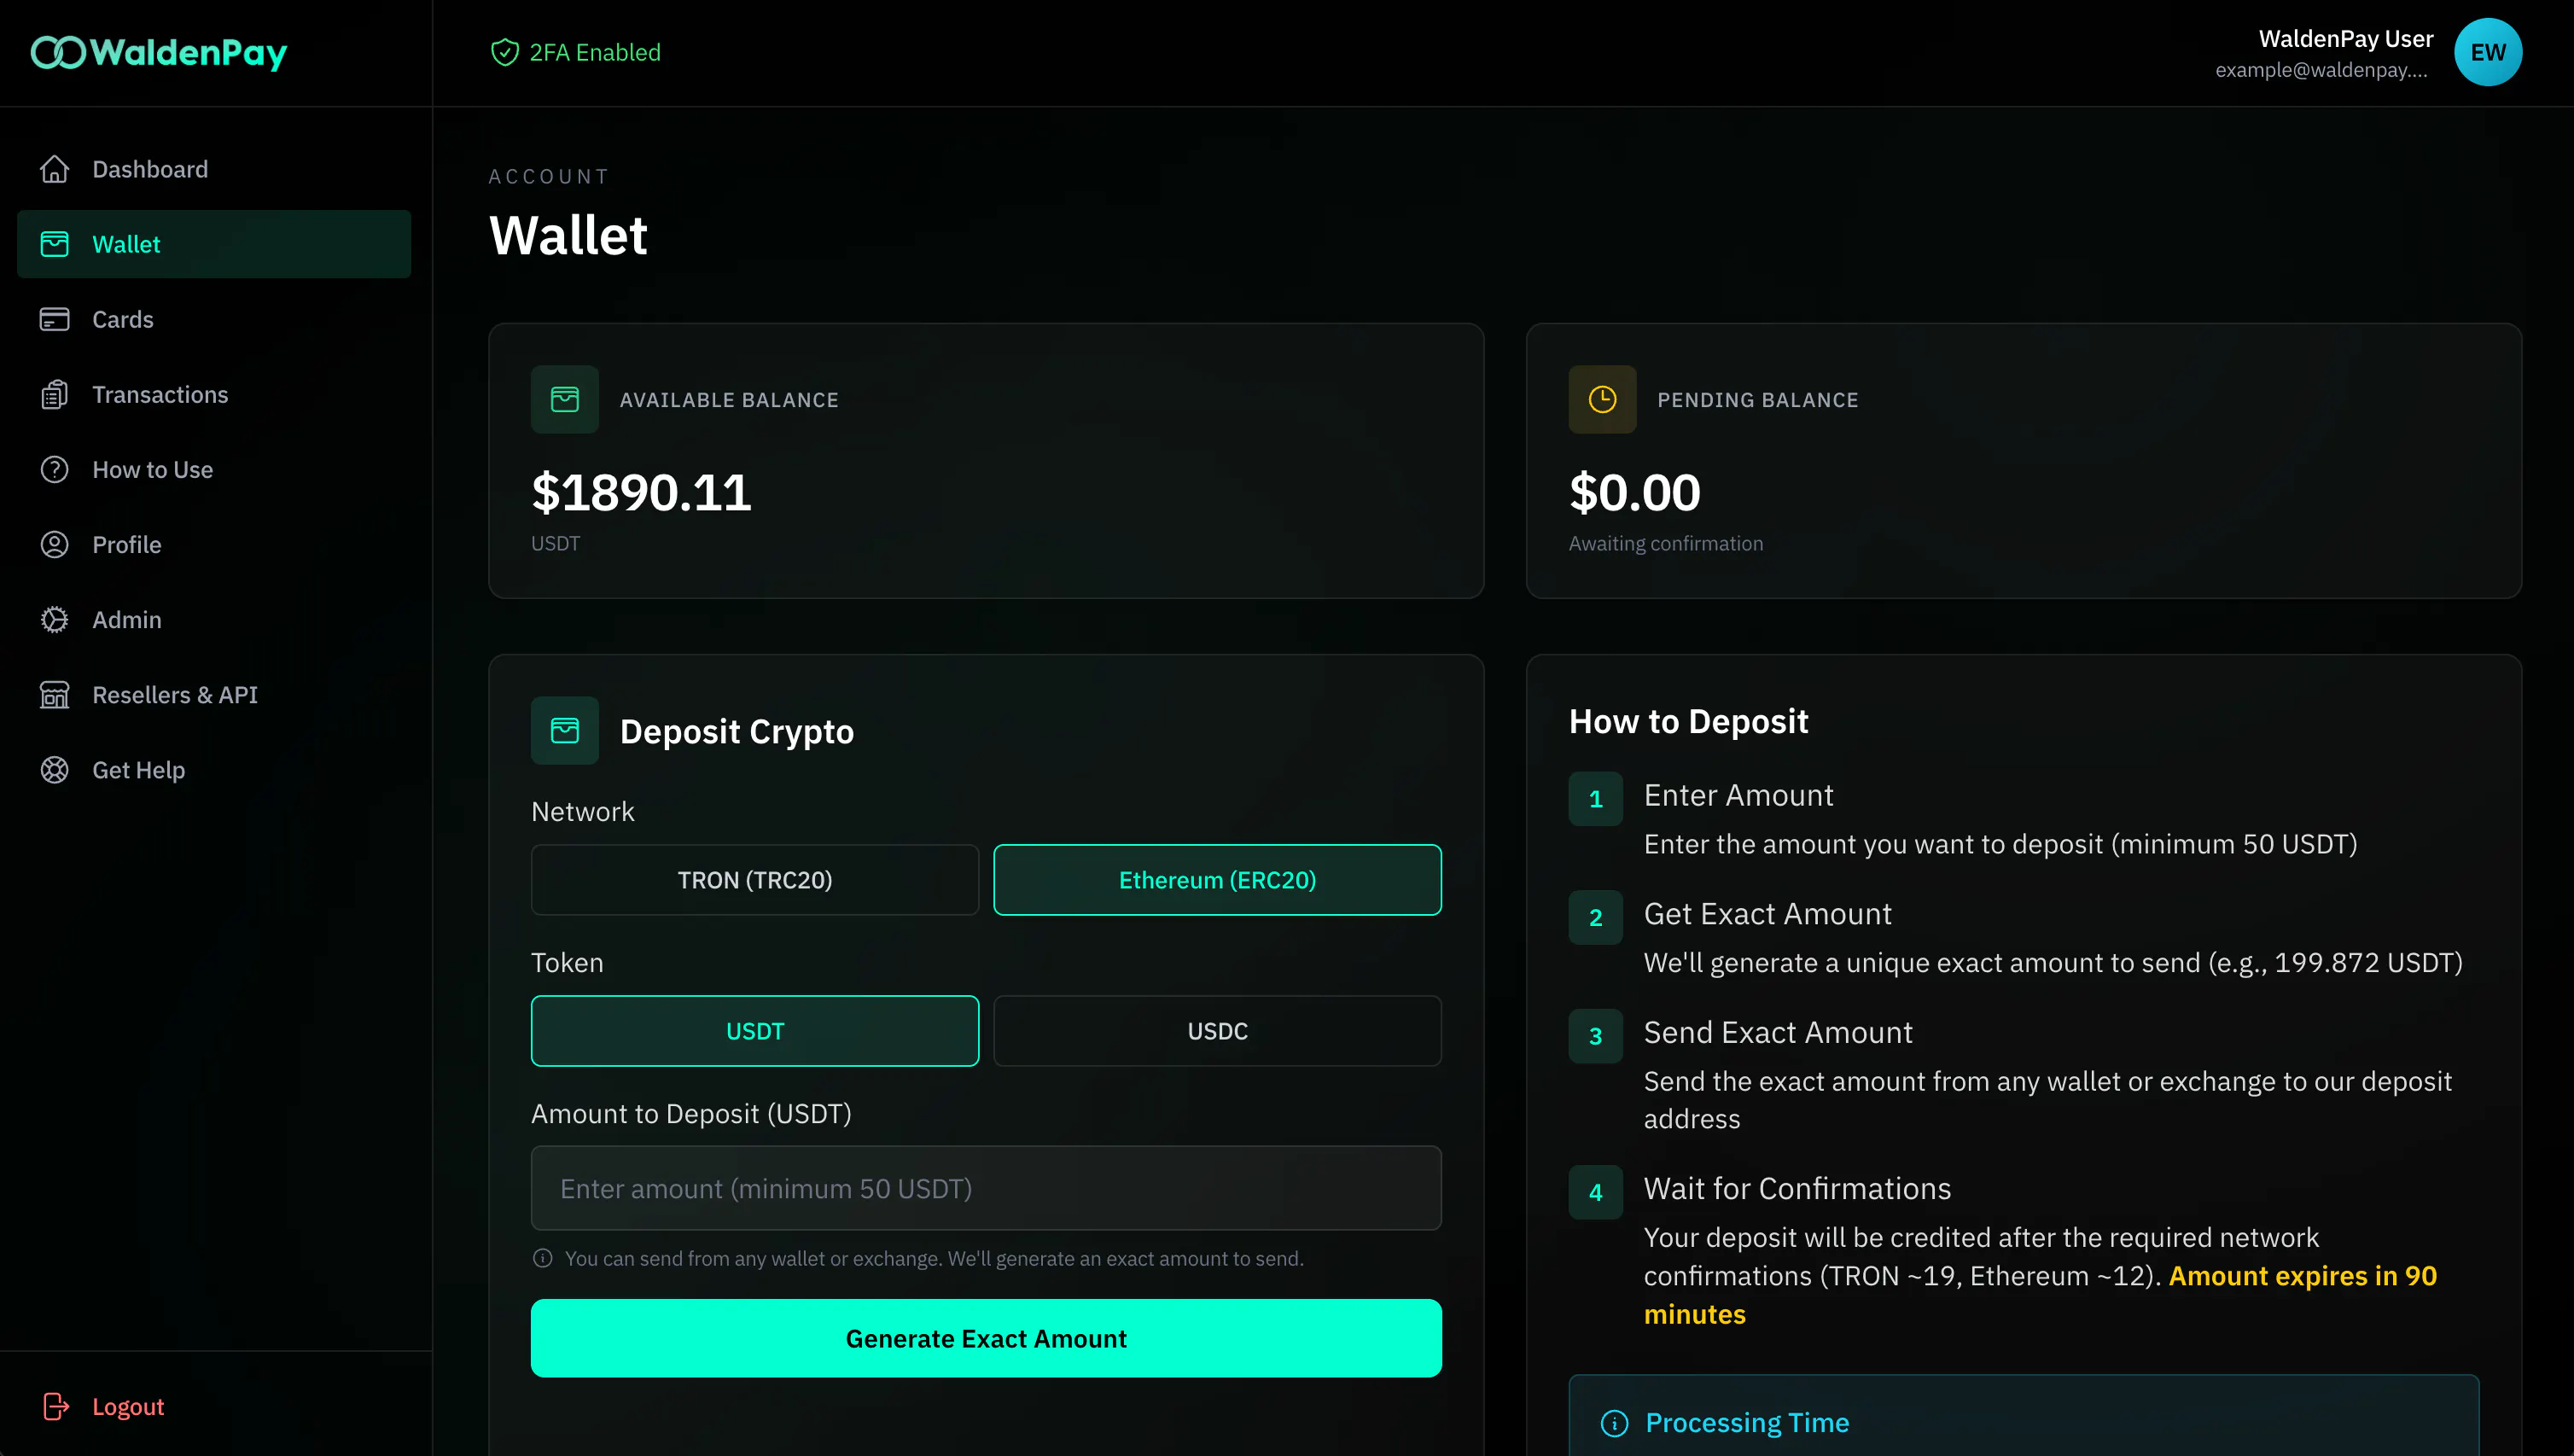
Task: Click step 1 Enter Amount heading
Action: [x=1738, y=795]
